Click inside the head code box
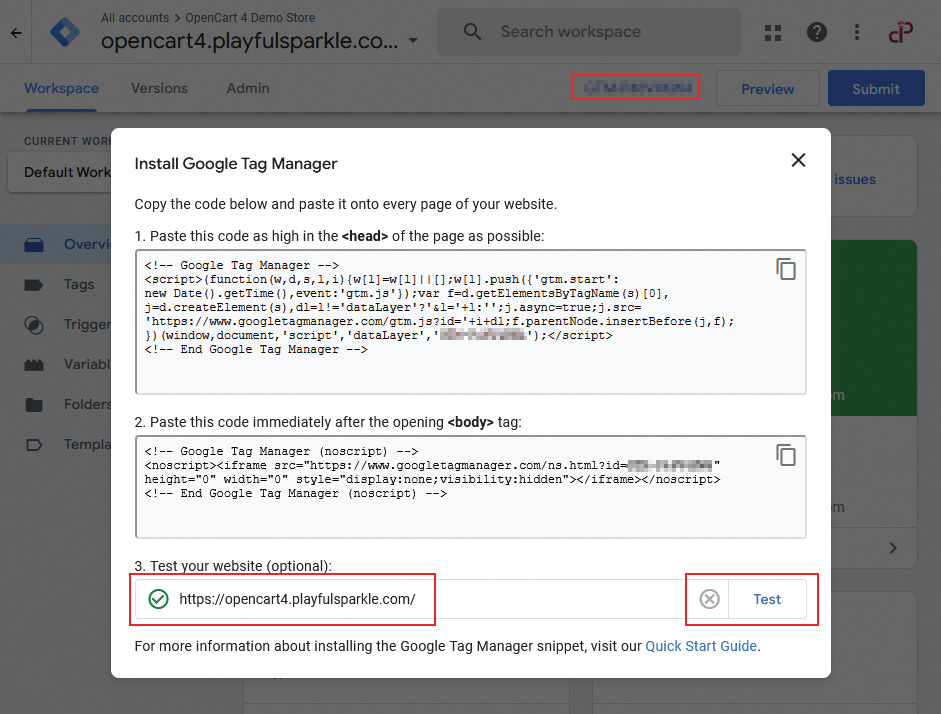941x714 pixels. pyautogui.click(x=470, y=322)
